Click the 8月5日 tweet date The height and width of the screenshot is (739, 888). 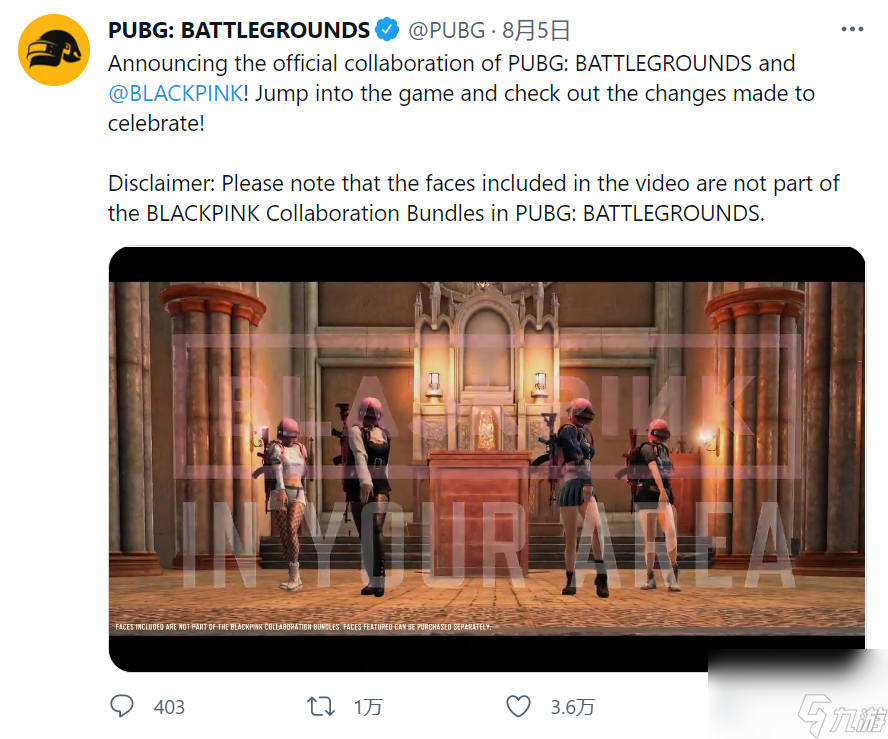(536, 30)
